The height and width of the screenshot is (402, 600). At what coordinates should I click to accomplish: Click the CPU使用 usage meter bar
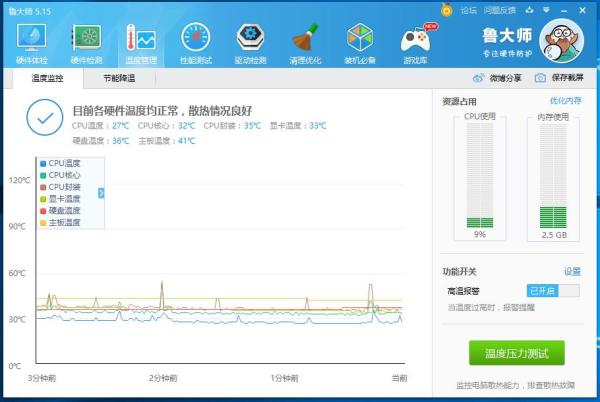coord(480,175)
